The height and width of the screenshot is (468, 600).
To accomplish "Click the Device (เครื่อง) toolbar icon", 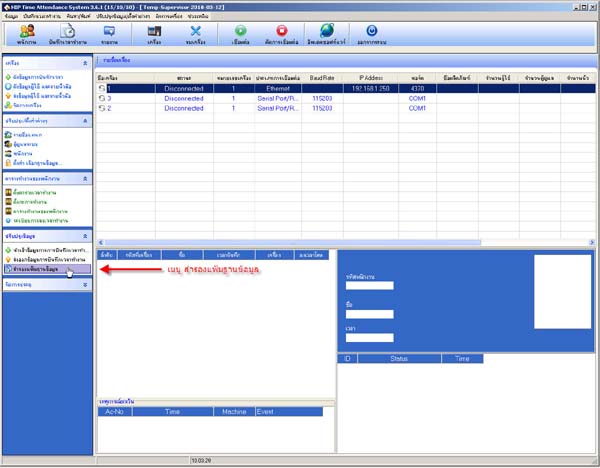I will pyautogui.click(x=154, y=34).
